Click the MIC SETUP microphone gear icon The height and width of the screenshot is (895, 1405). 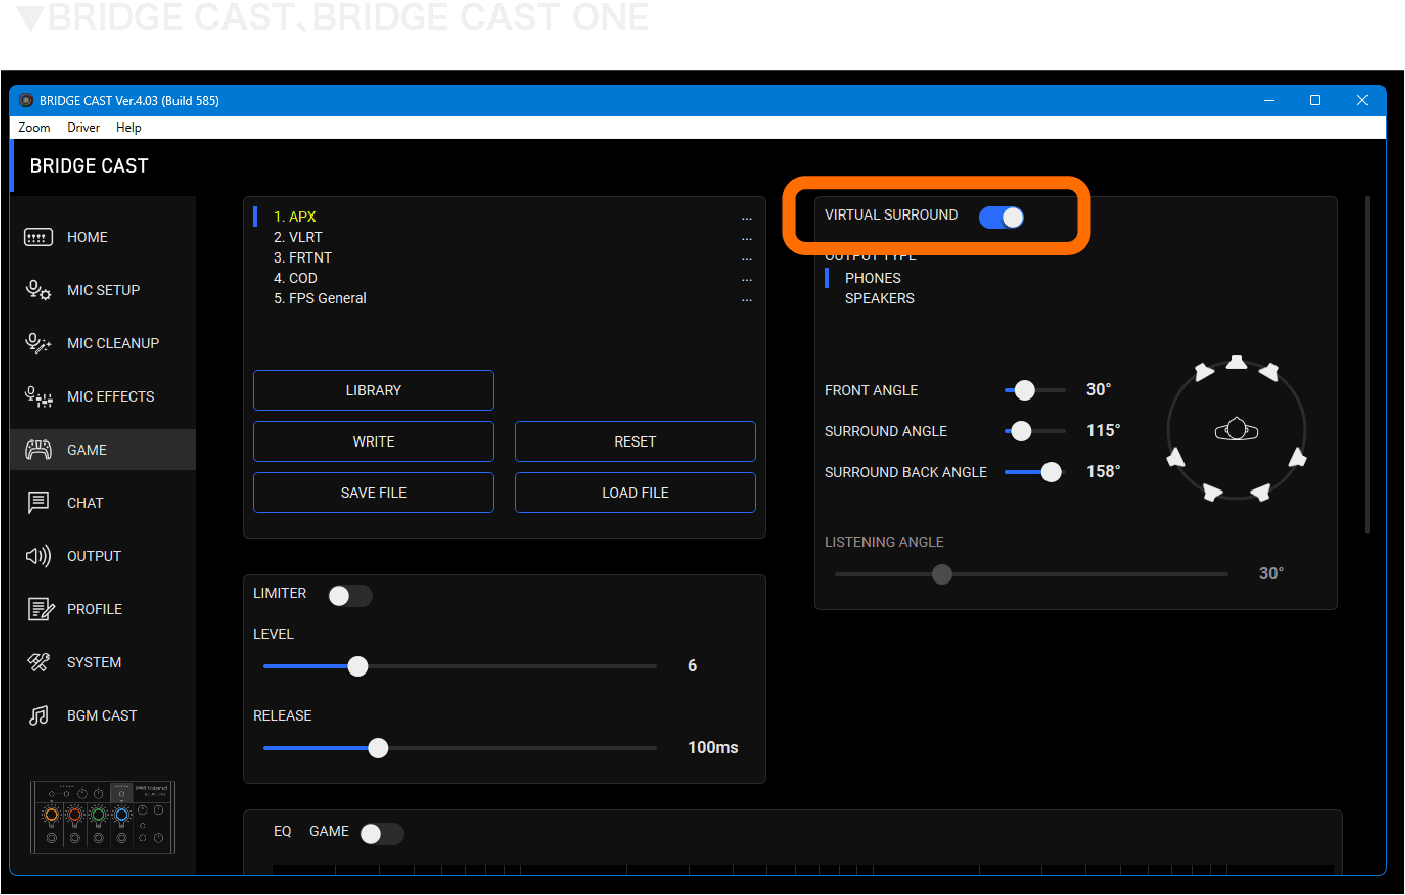(38, 290)
